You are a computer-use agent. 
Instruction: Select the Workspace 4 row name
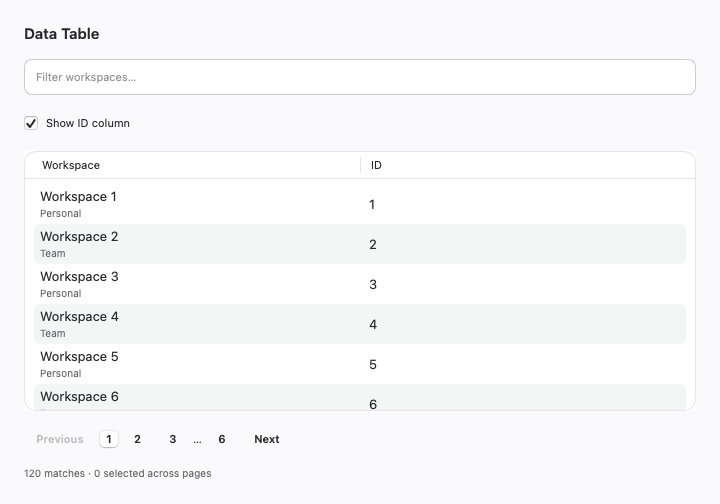coord(79,316)
